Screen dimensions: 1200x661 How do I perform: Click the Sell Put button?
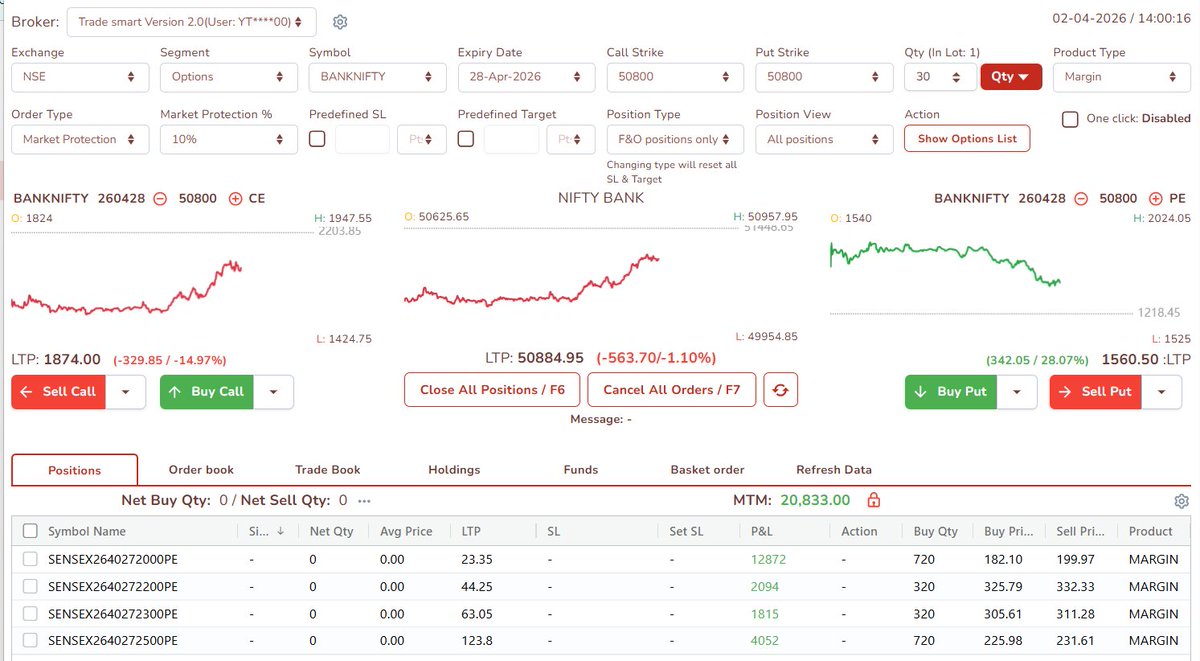(x=1096, y=392)
